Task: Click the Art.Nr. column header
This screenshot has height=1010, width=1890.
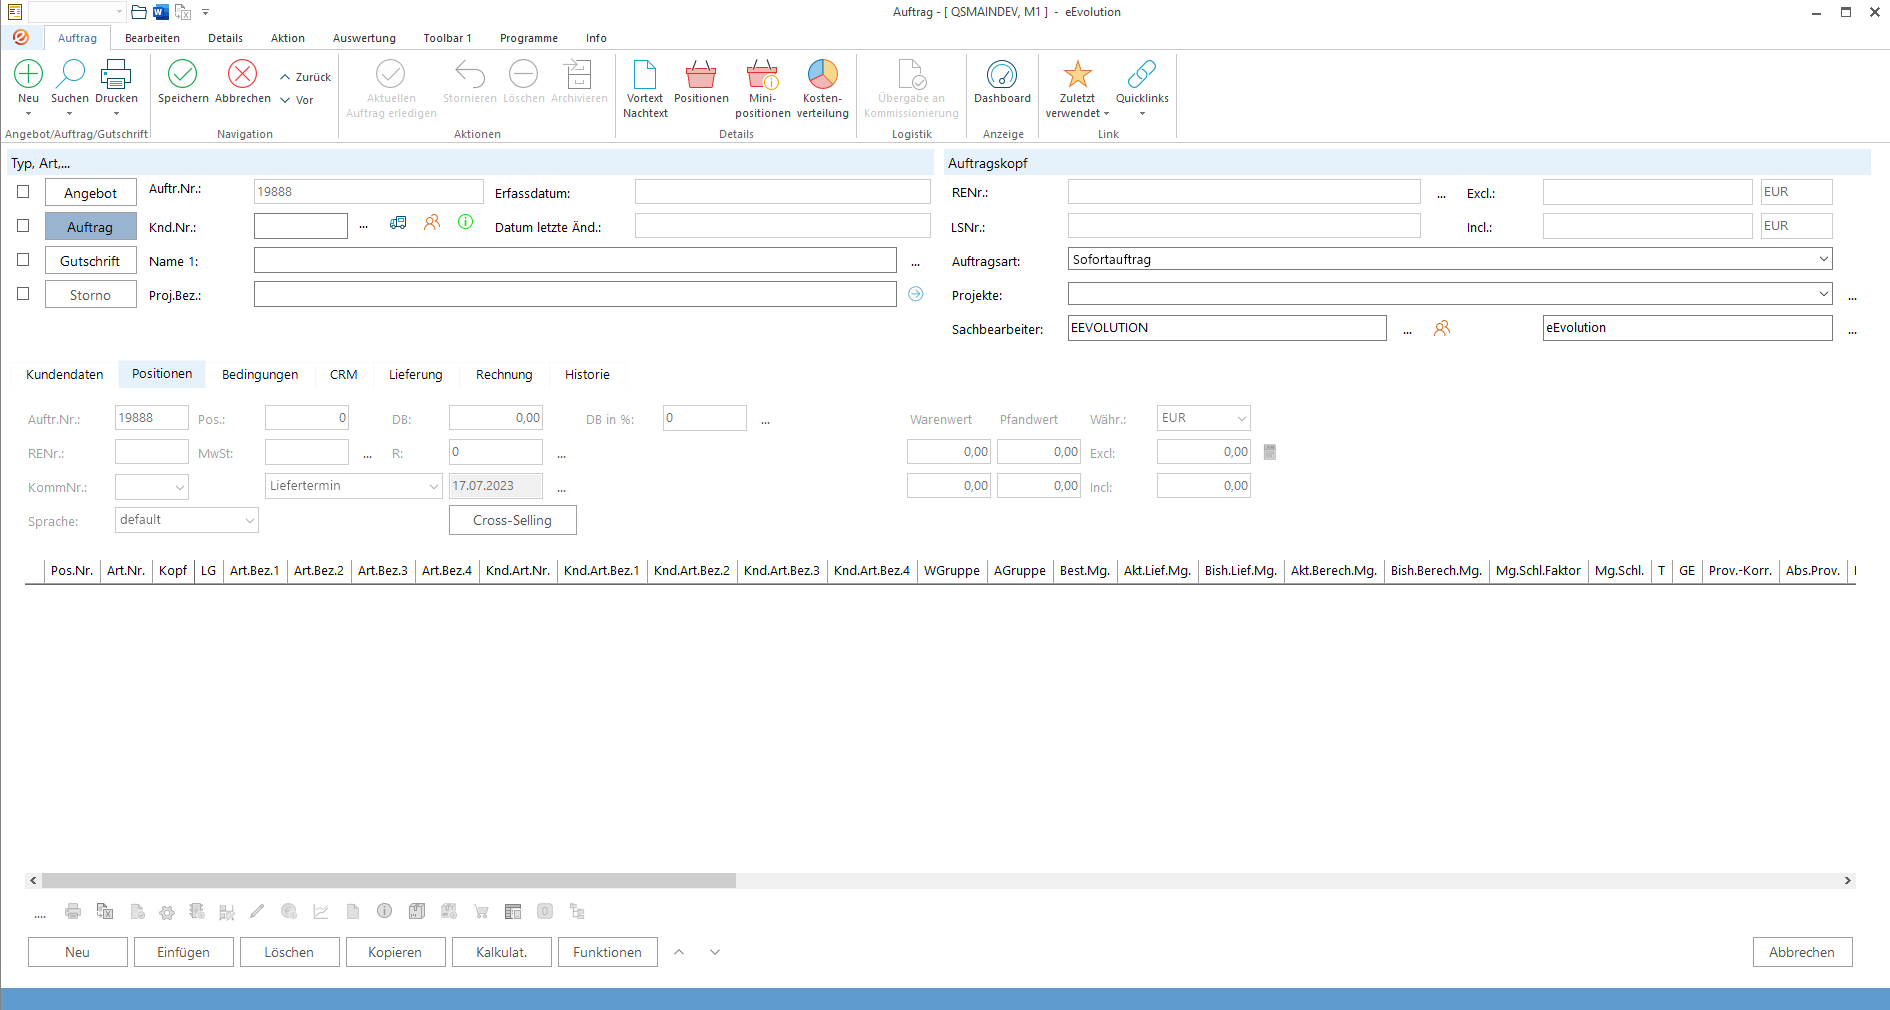Action: tap(126, 571)
